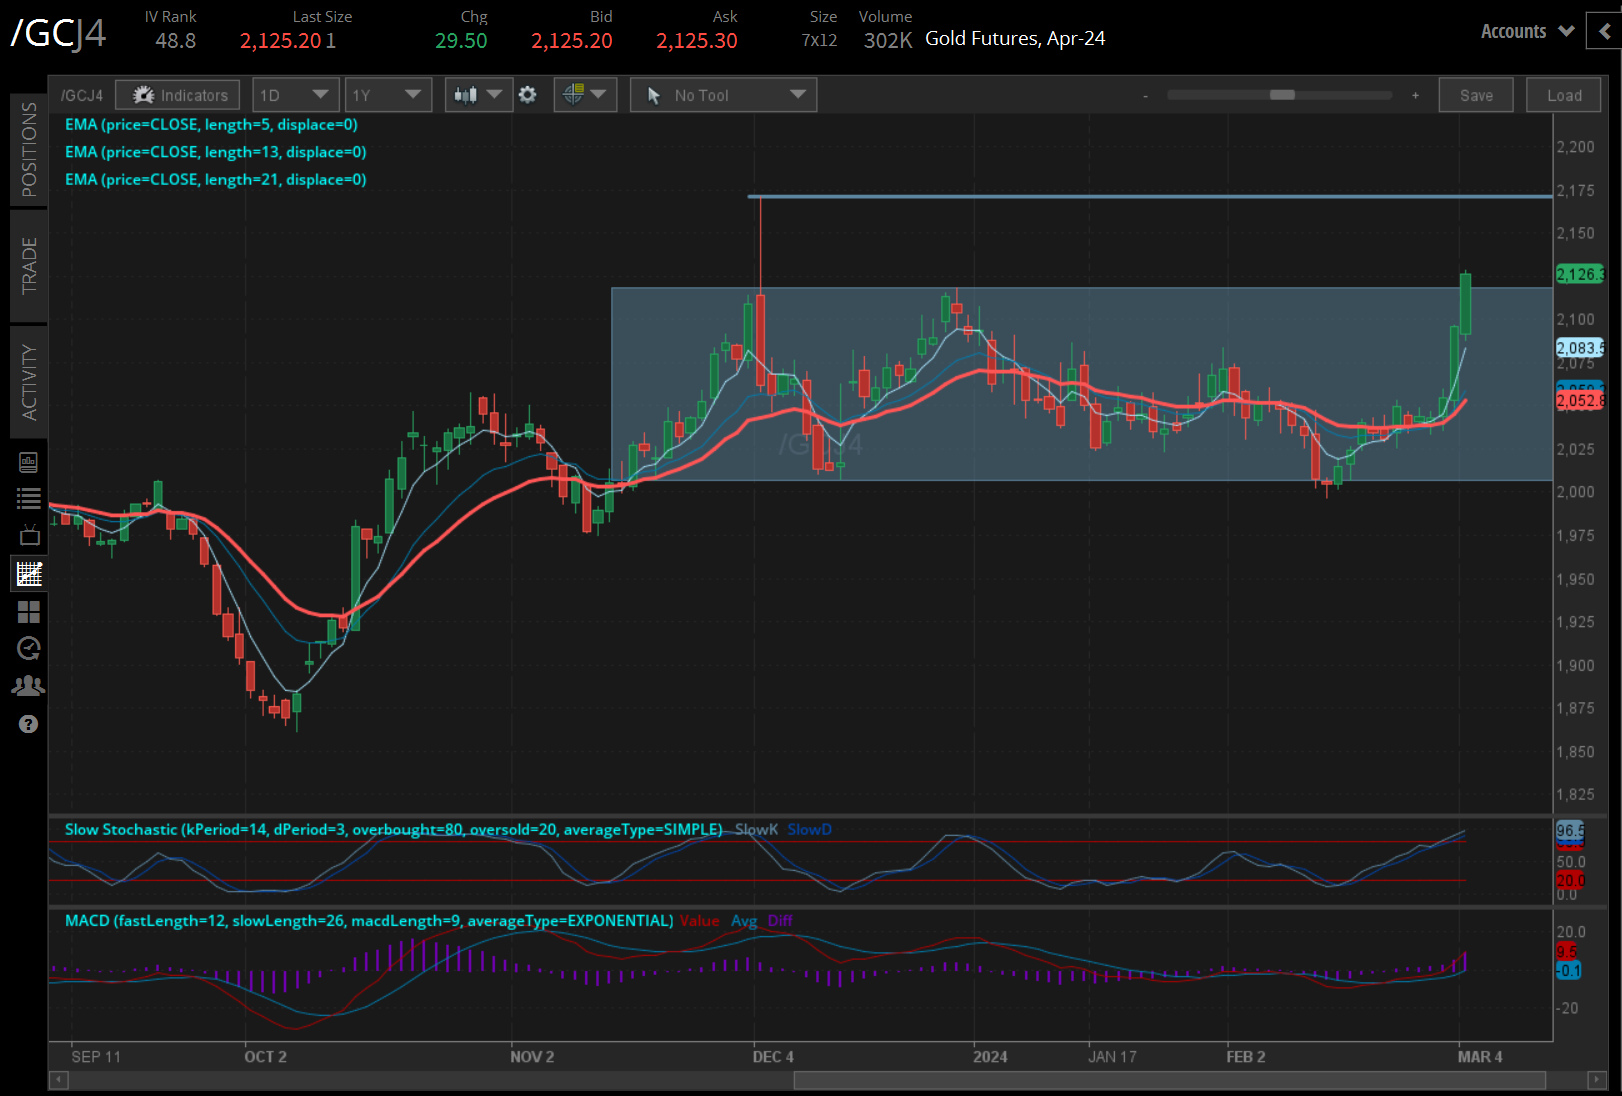This screenshot has width=1622, height=1096.
Task: Click the TV media icon in sidebar
Action: point(29,536)
